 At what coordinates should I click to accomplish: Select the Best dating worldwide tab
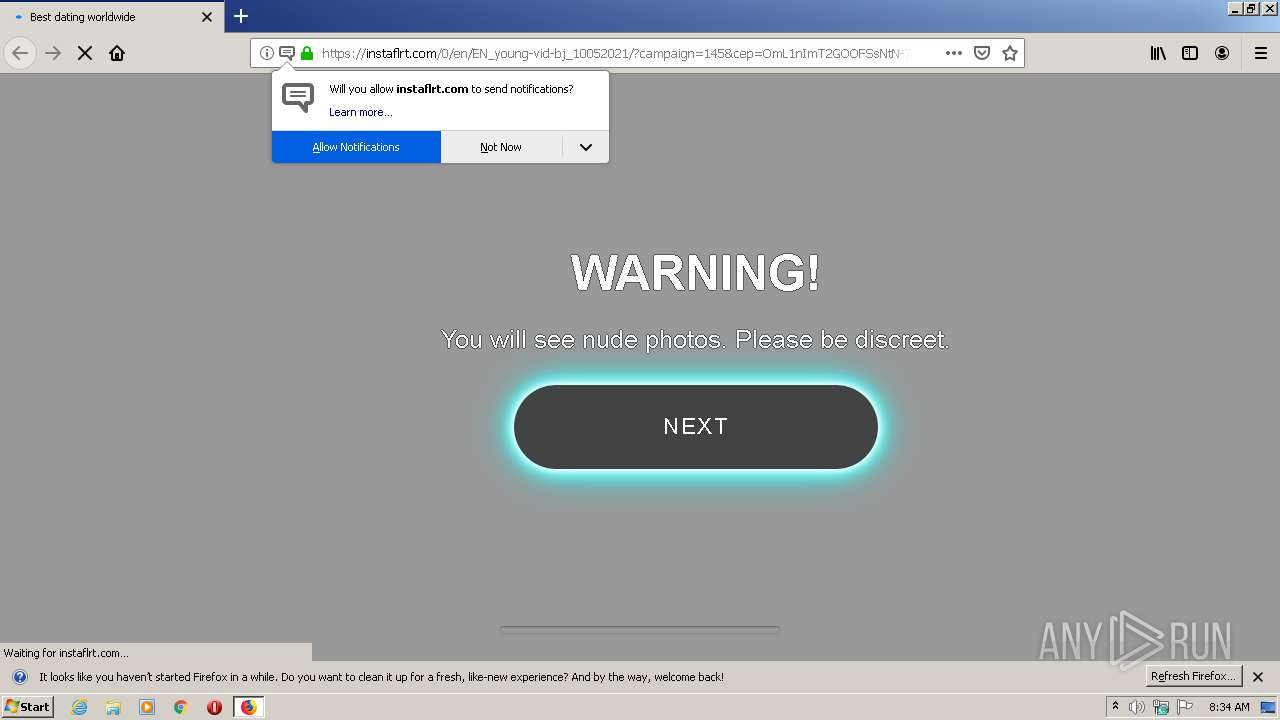pyautogui.click(x=112, y=17)
